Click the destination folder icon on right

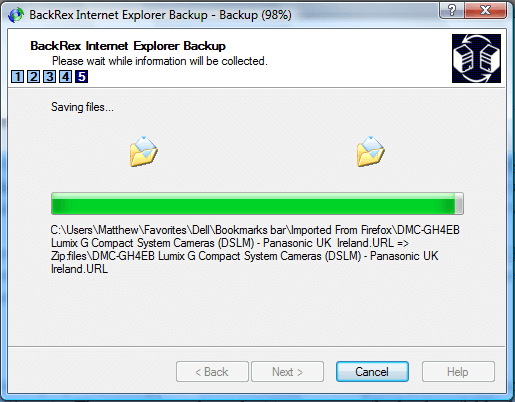pos(370,152)
